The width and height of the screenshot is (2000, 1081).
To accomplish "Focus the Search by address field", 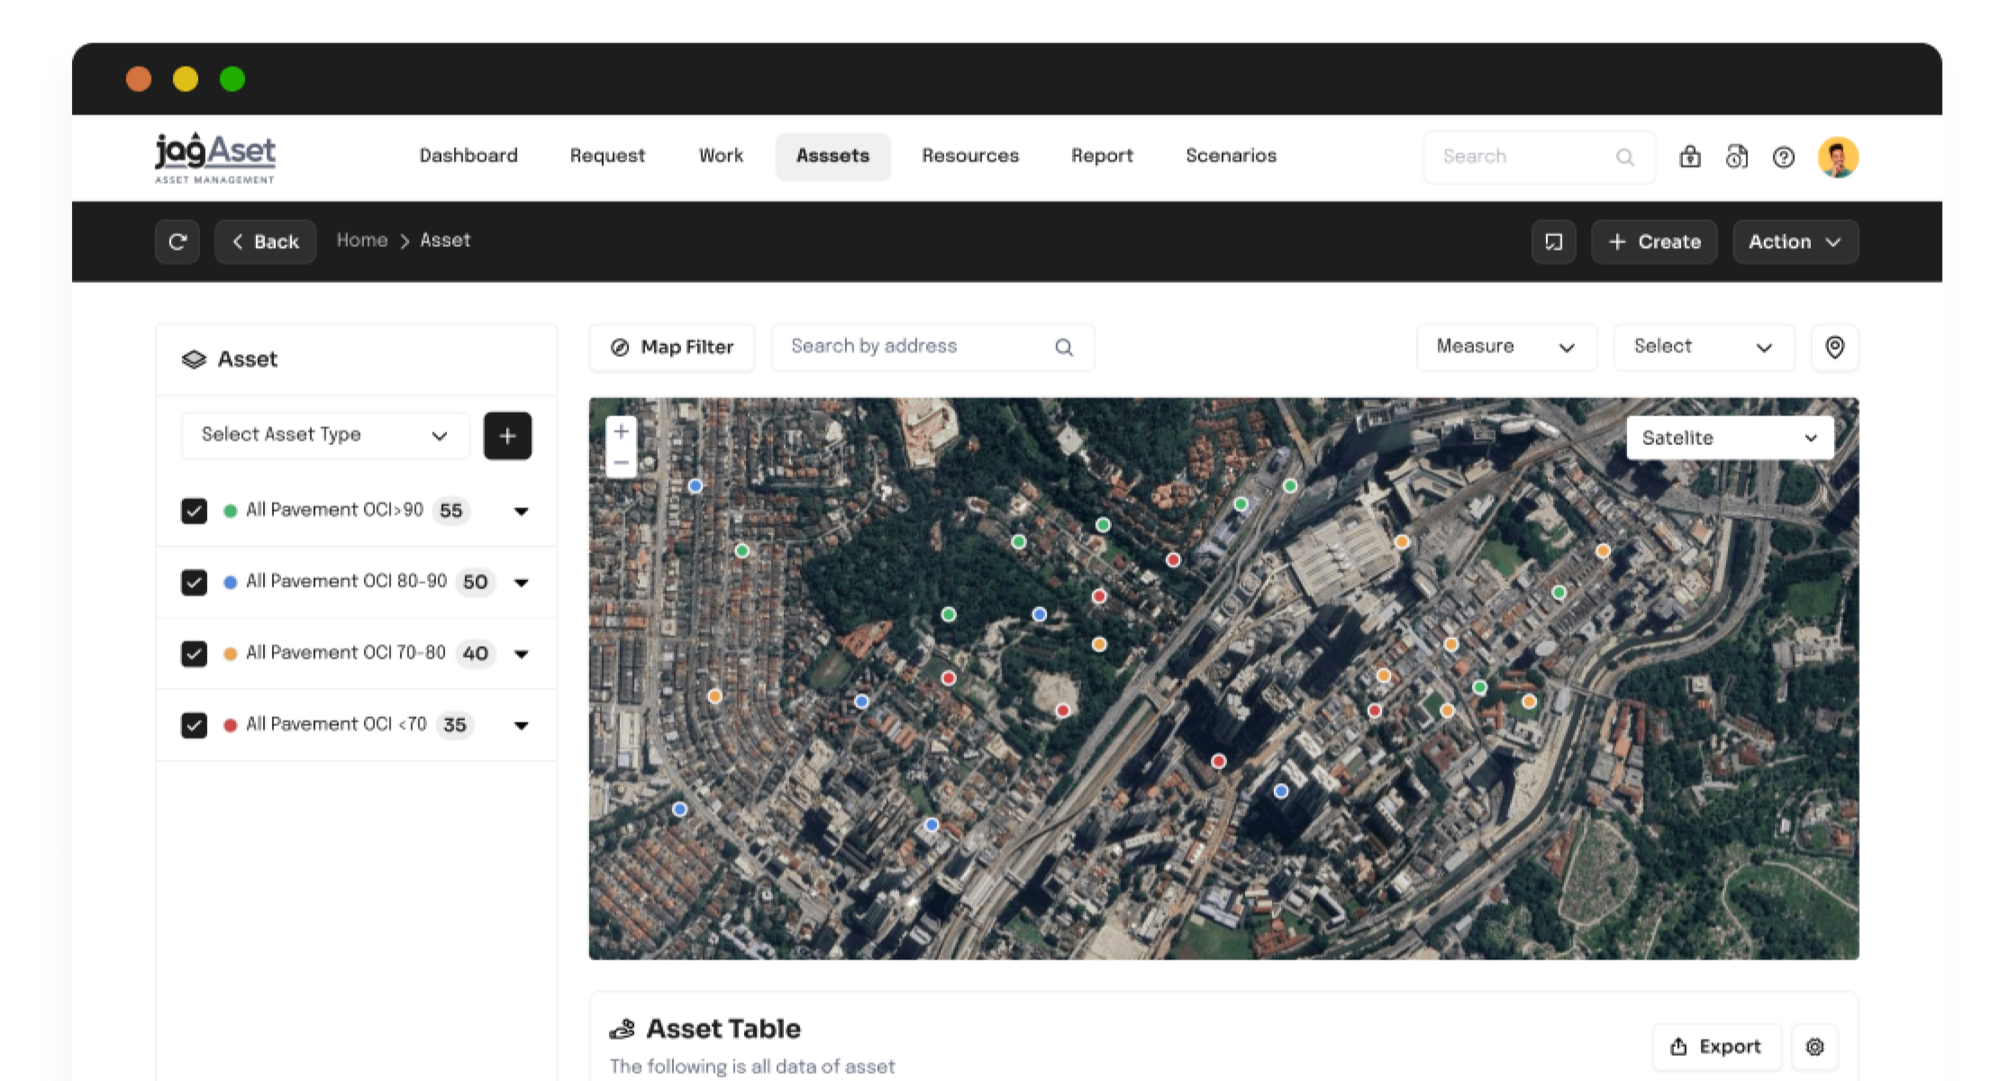I will coord(932,347).
